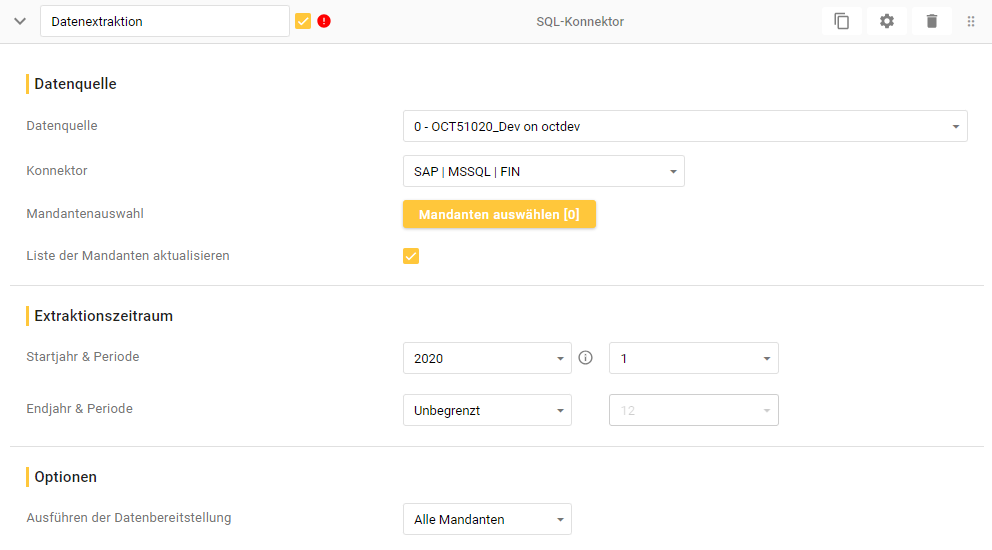Open settings with the gear icon
992x550 pixels.
coord(887,21)
